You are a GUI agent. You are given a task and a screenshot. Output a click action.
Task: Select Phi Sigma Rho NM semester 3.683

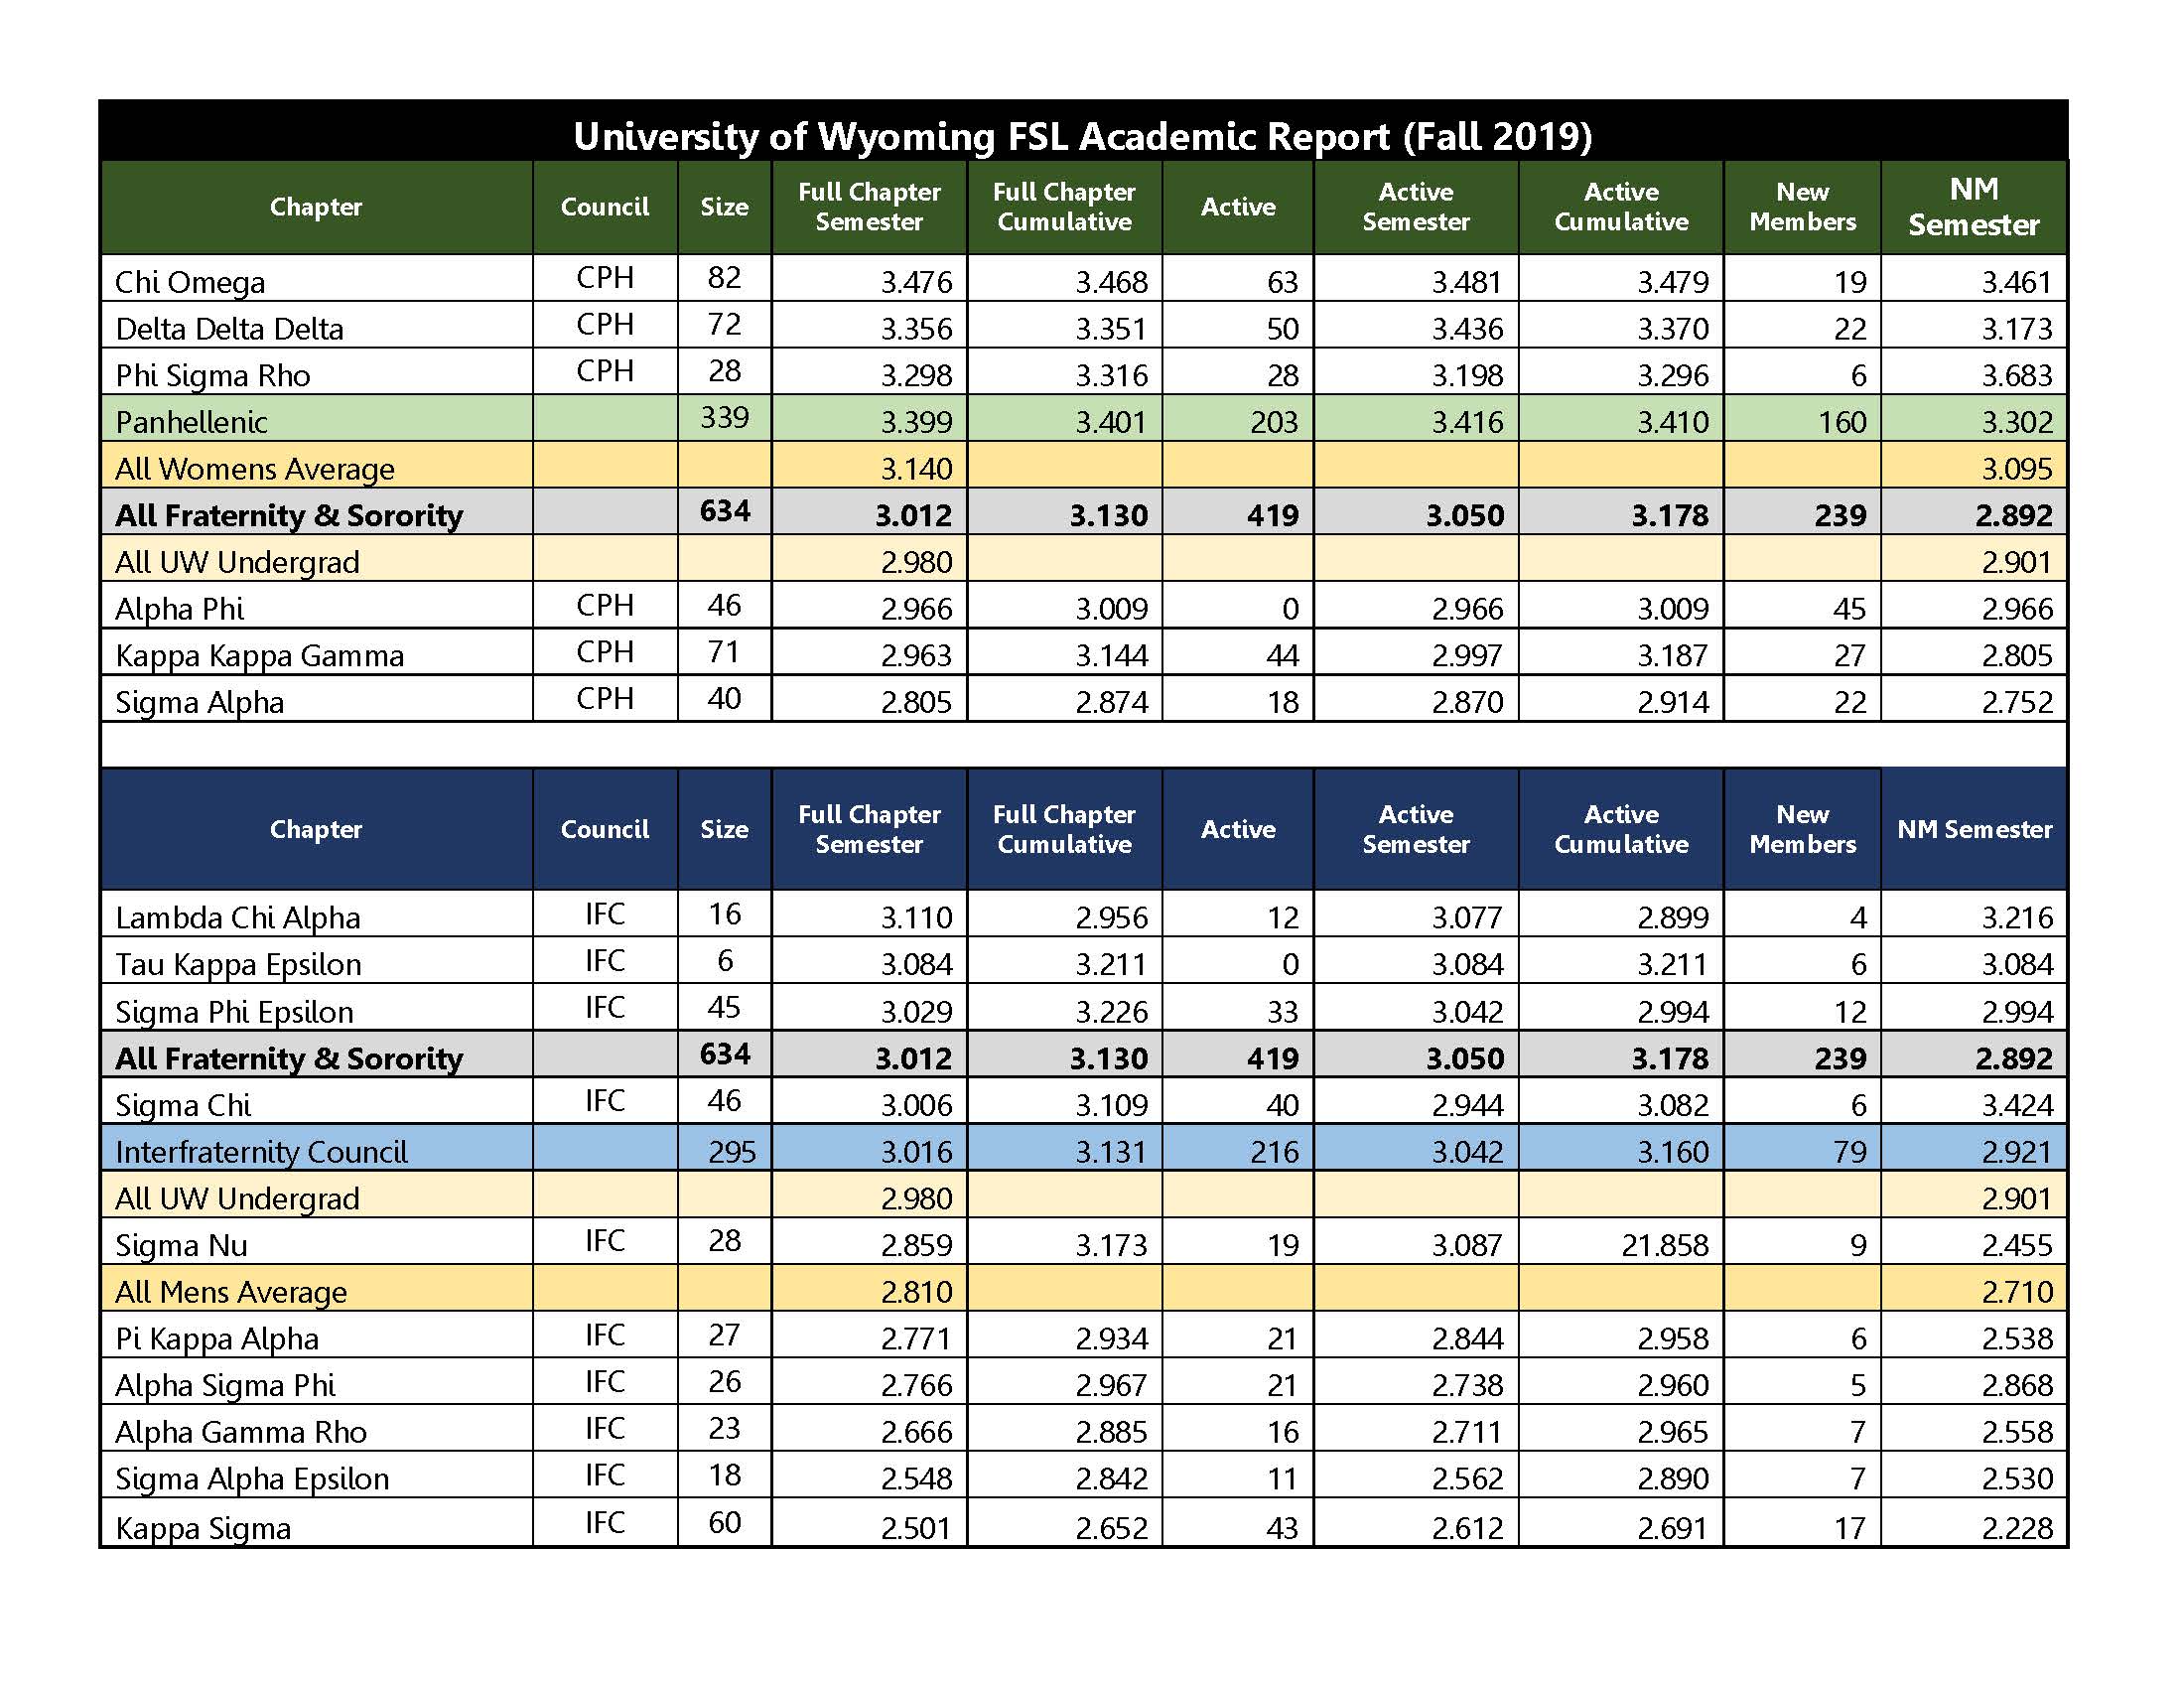point(2016,375)
